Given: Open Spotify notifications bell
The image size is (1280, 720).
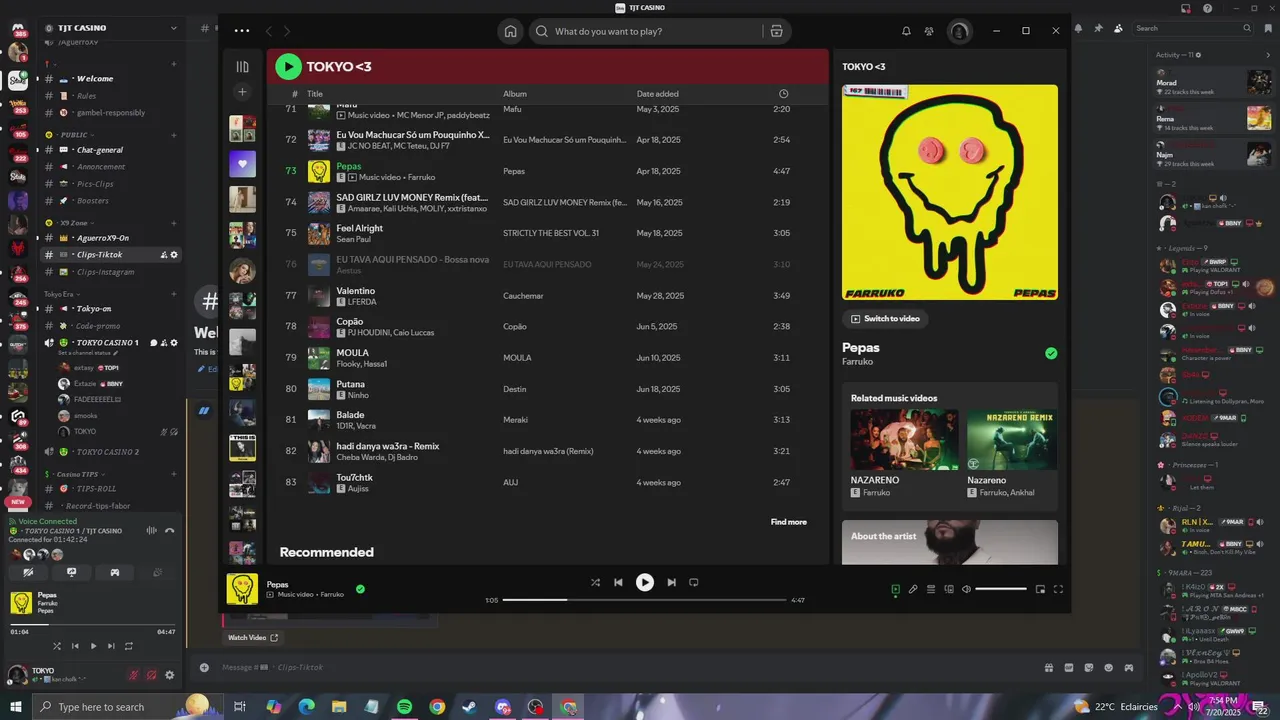Looking at the screenshot, I should click(906, 31).
